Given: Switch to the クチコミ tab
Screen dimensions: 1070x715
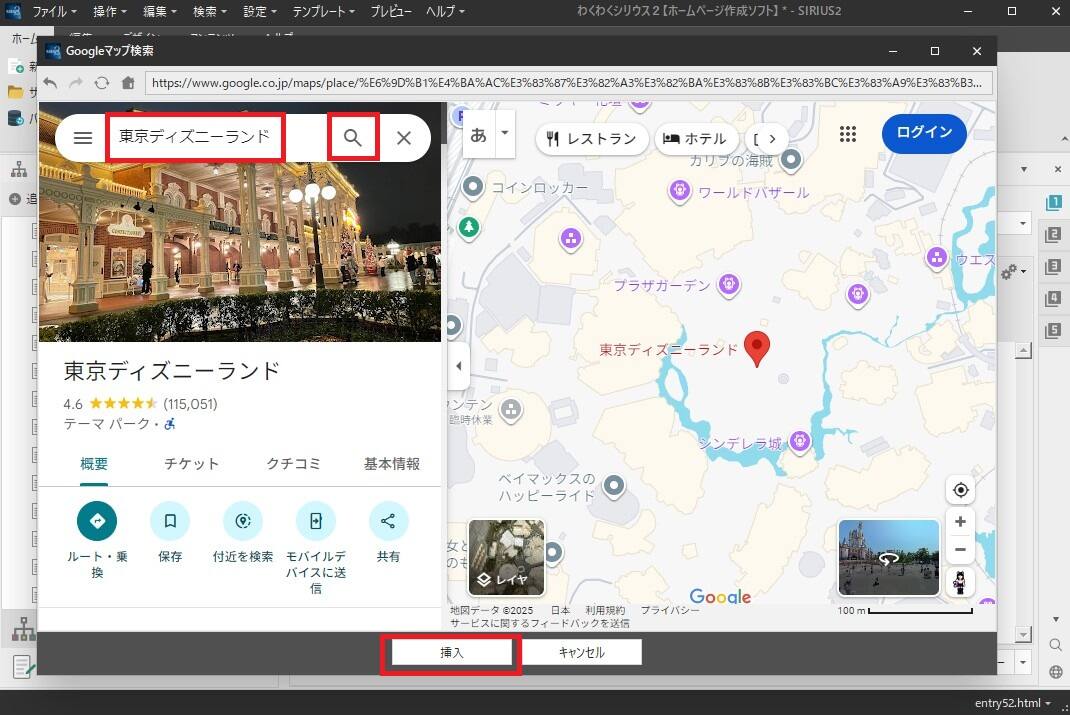Looking at the screenshot, I should tap(293, 464).
